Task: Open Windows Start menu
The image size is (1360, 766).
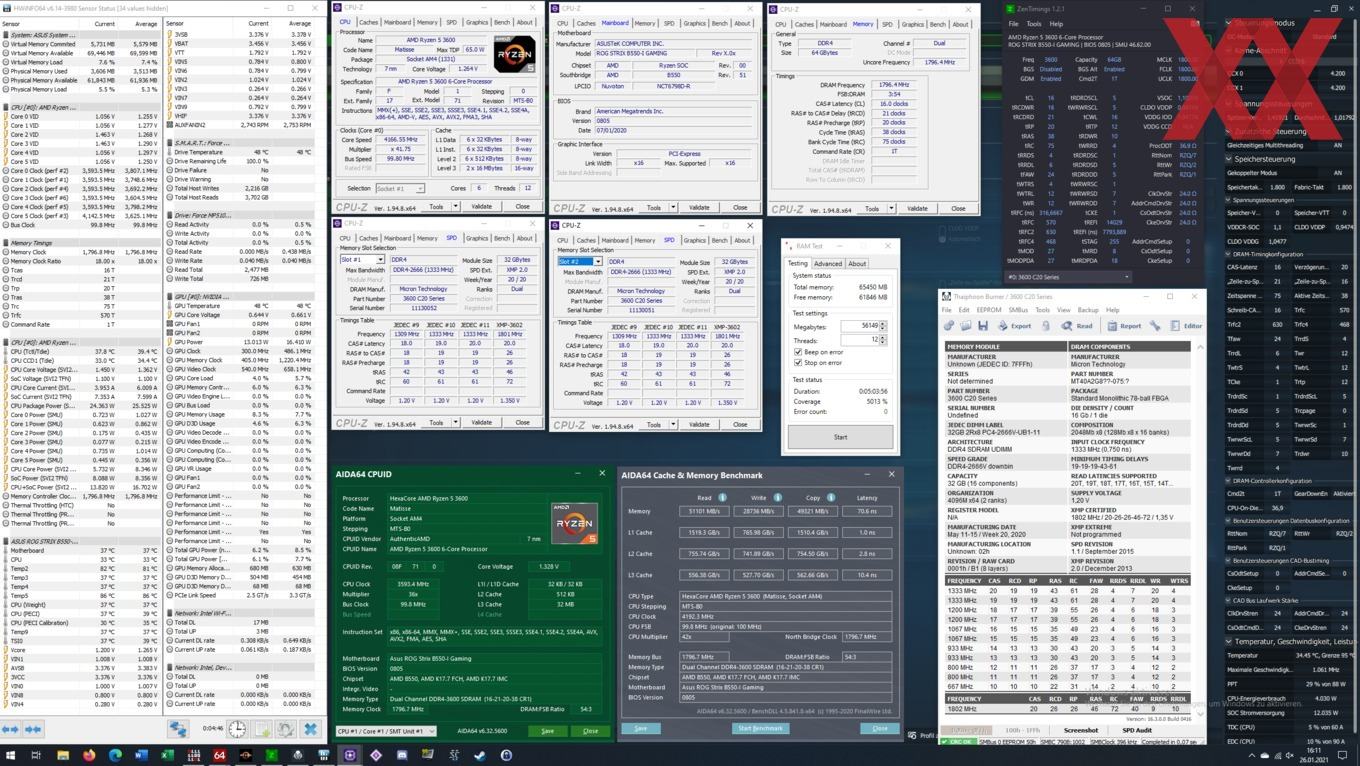Action: 10,755
